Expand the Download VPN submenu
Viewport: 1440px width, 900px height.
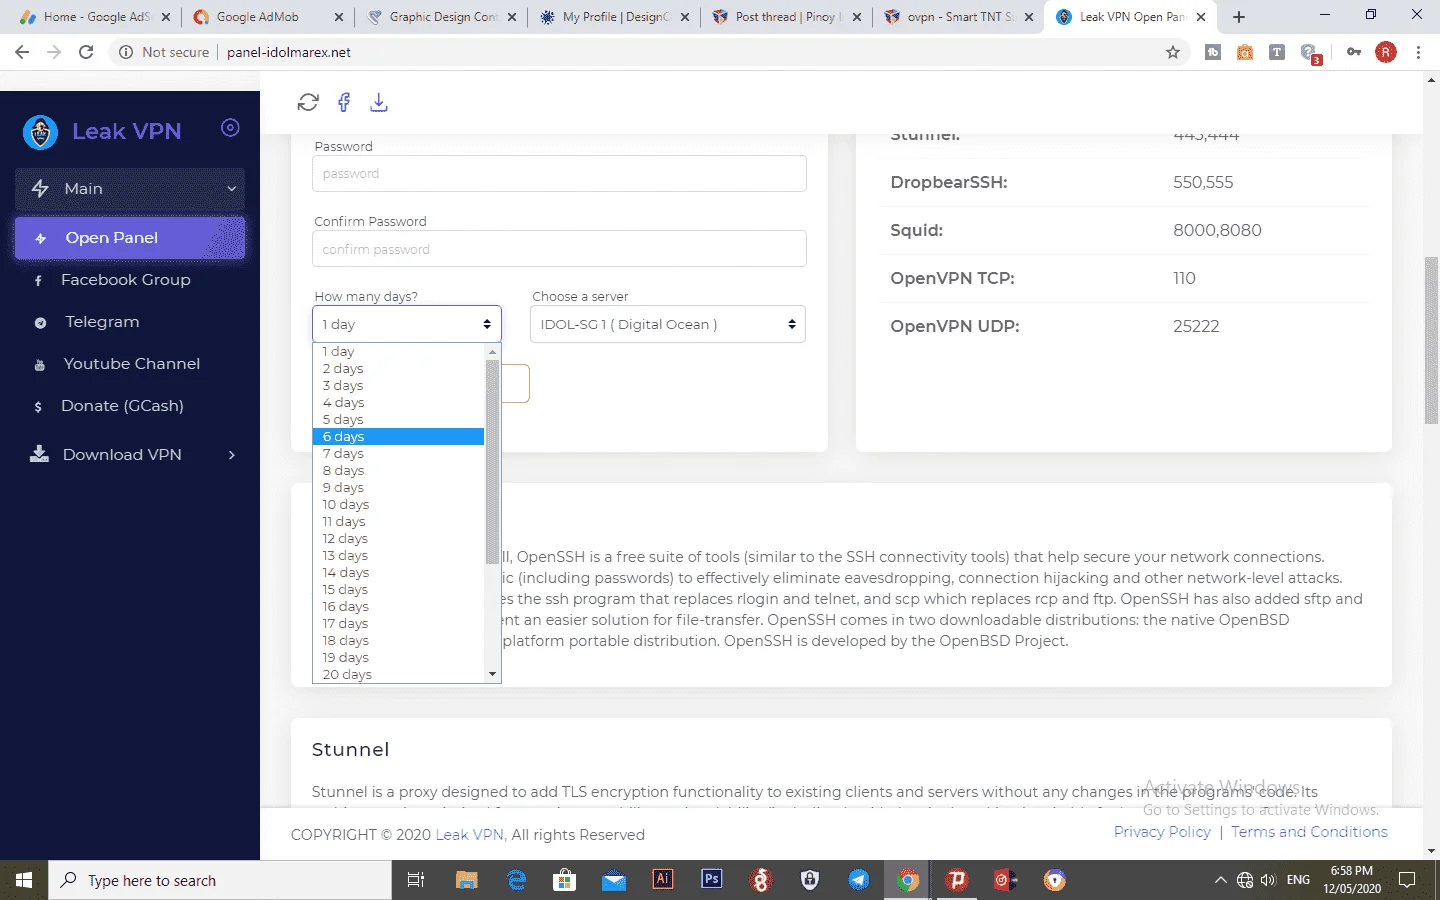[130, 455]
